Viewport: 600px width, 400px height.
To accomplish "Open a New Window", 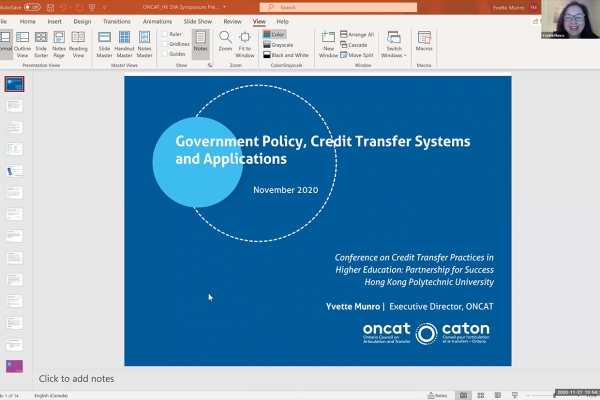I will pos(328,44).
